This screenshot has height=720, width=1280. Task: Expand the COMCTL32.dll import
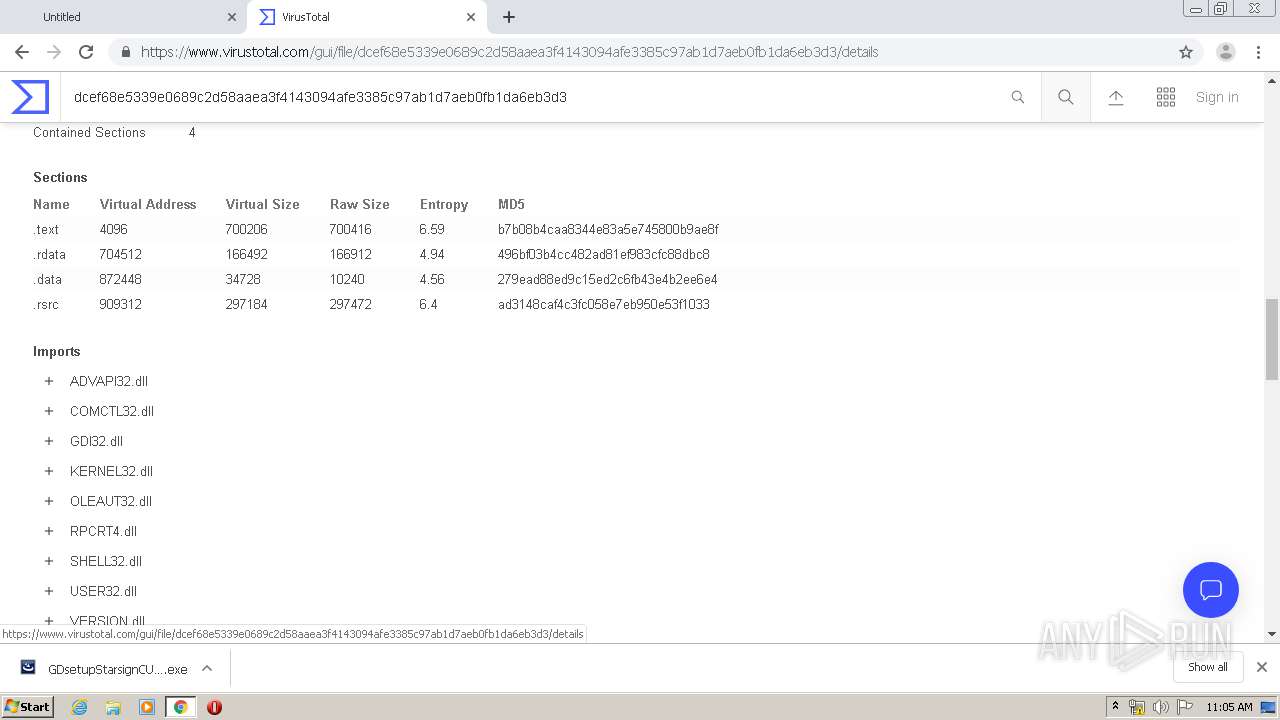(x=48, y=411)
